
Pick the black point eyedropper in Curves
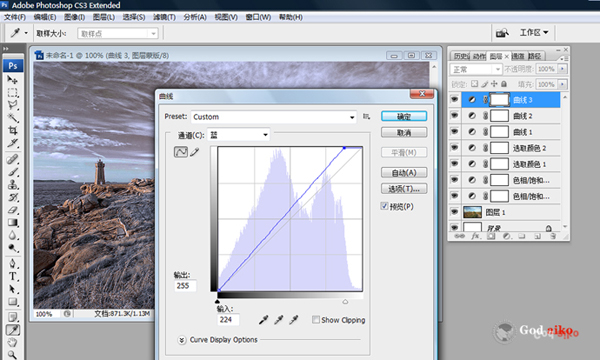coord(263,319)
